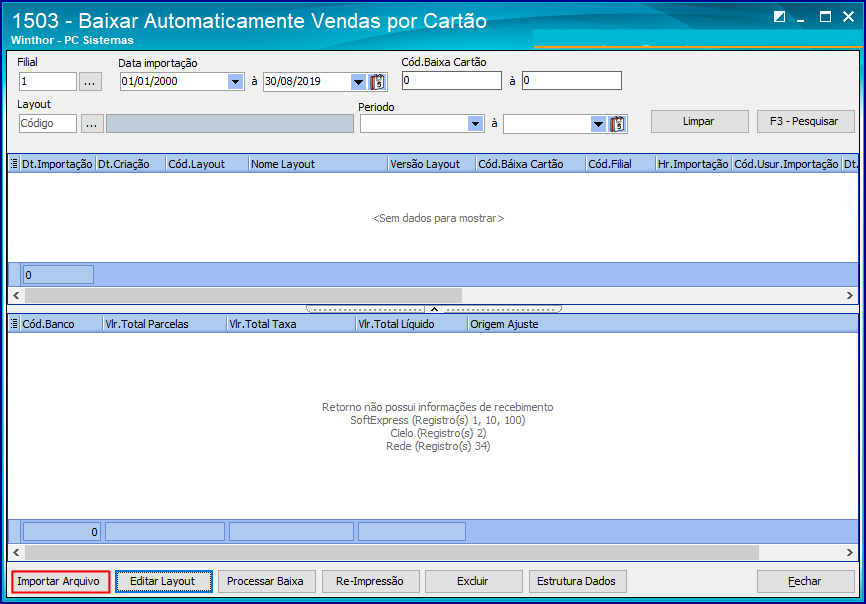The image size is (866, 604).
Task: Click upper grid scrollbar left arrow
Action: click(16, 295)
